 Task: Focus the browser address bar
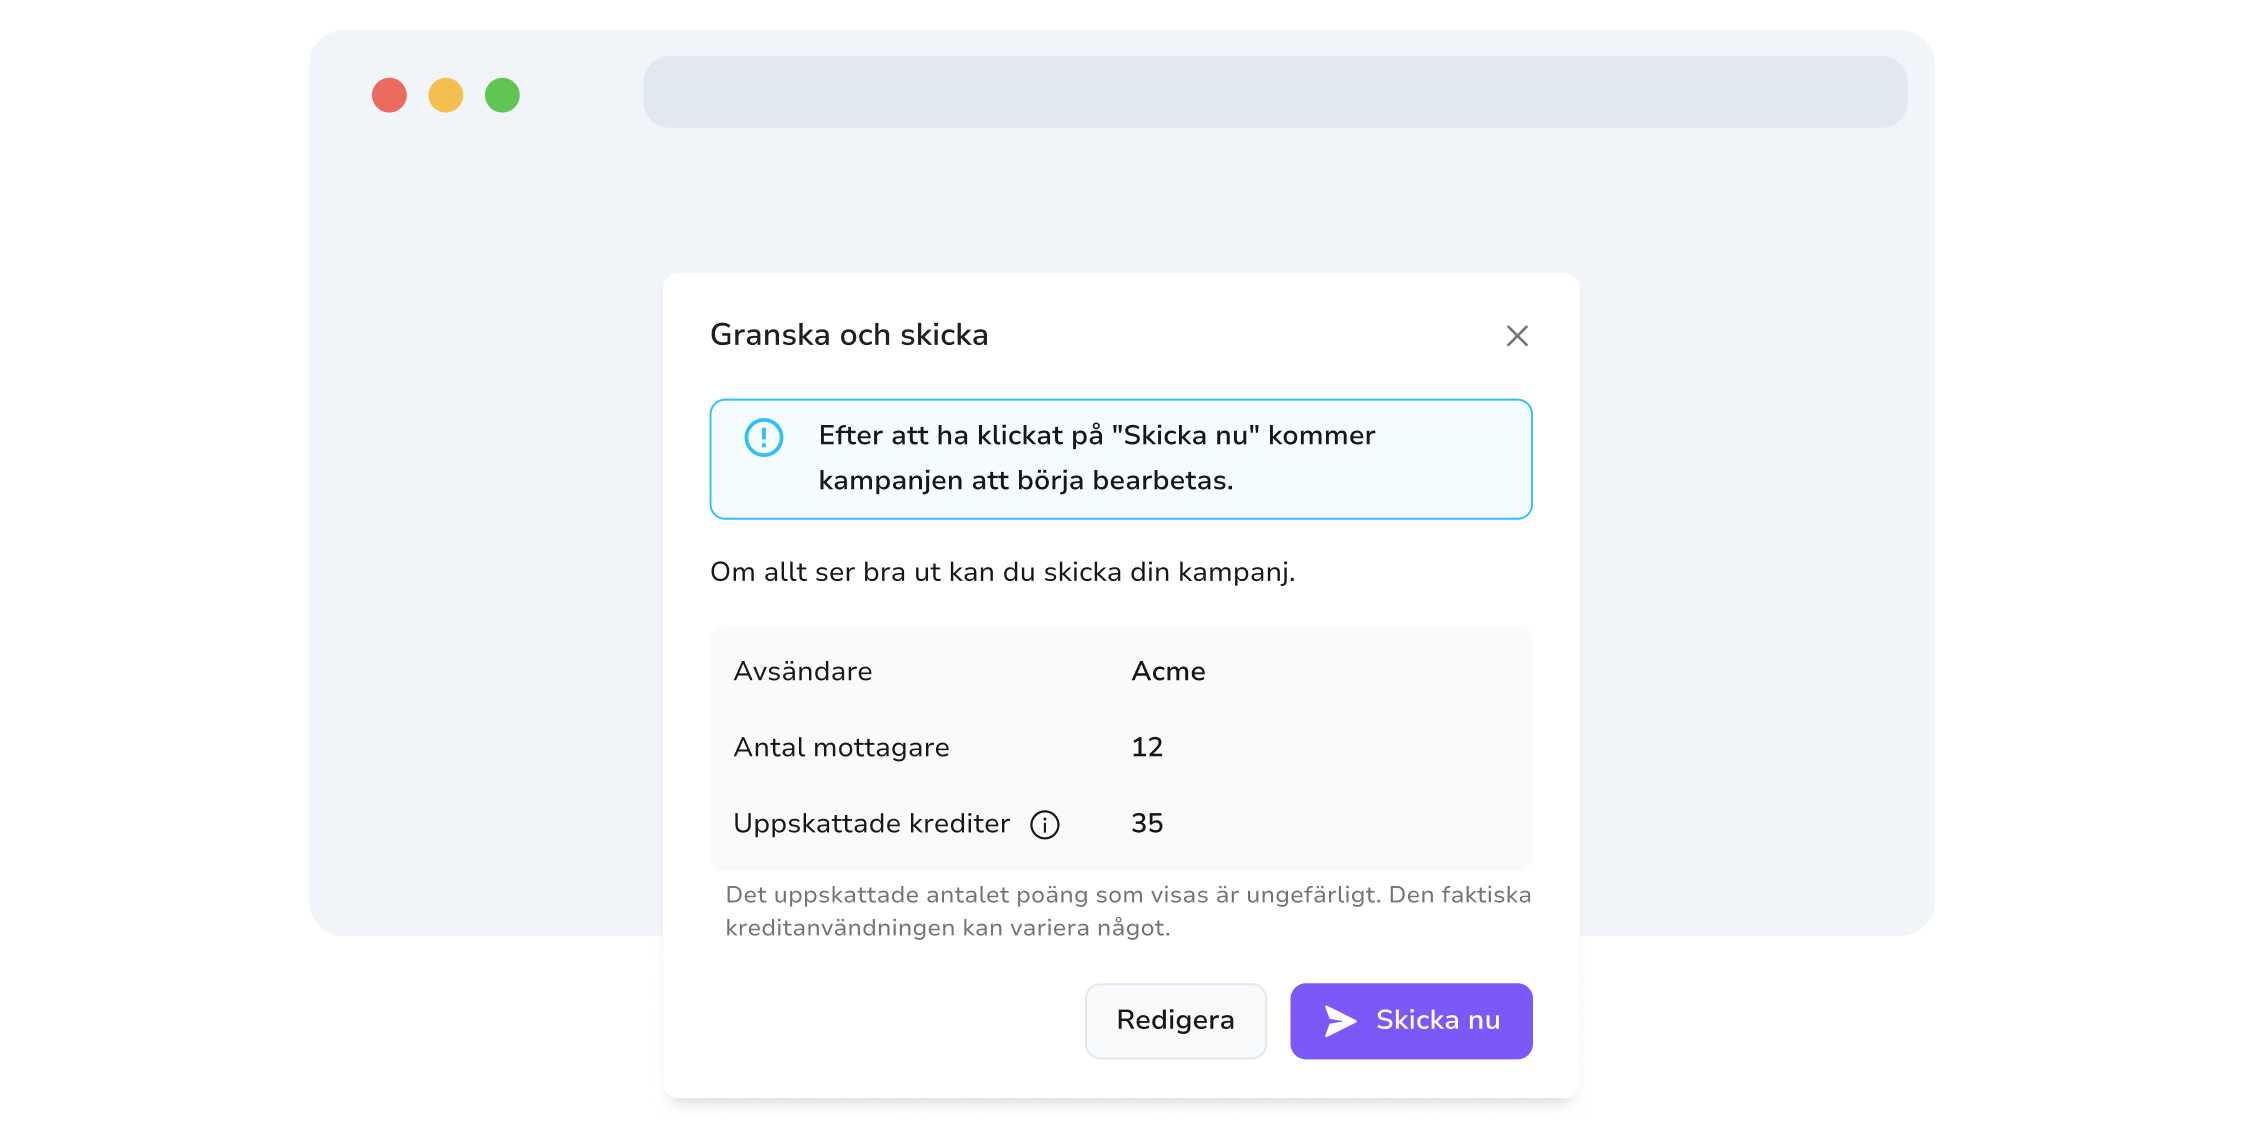1275,92
